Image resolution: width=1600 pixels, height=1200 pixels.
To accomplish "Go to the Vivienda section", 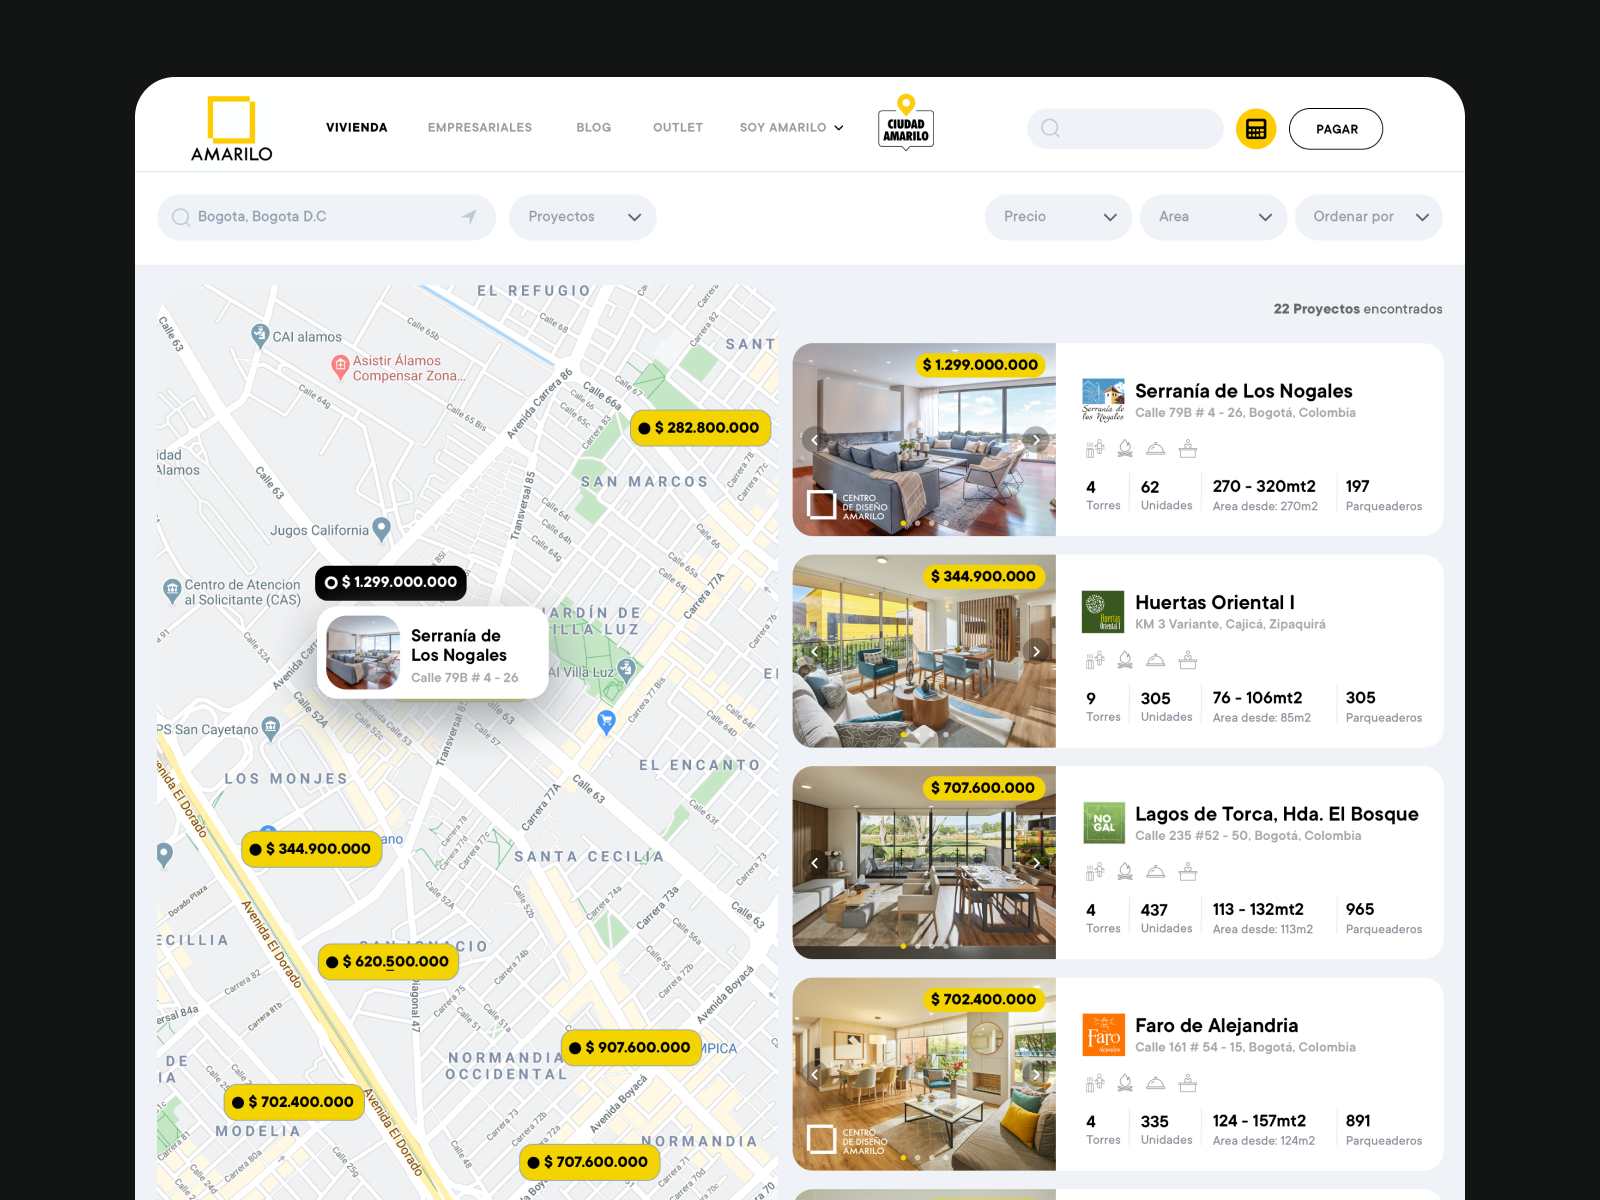I will [357, 128].
